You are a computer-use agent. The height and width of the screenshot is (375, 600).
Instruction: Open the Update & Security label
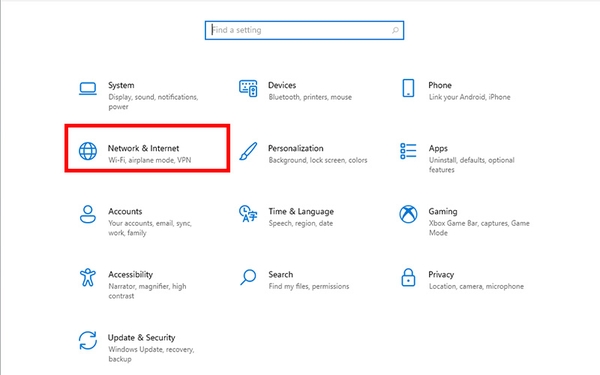[141, 338]
